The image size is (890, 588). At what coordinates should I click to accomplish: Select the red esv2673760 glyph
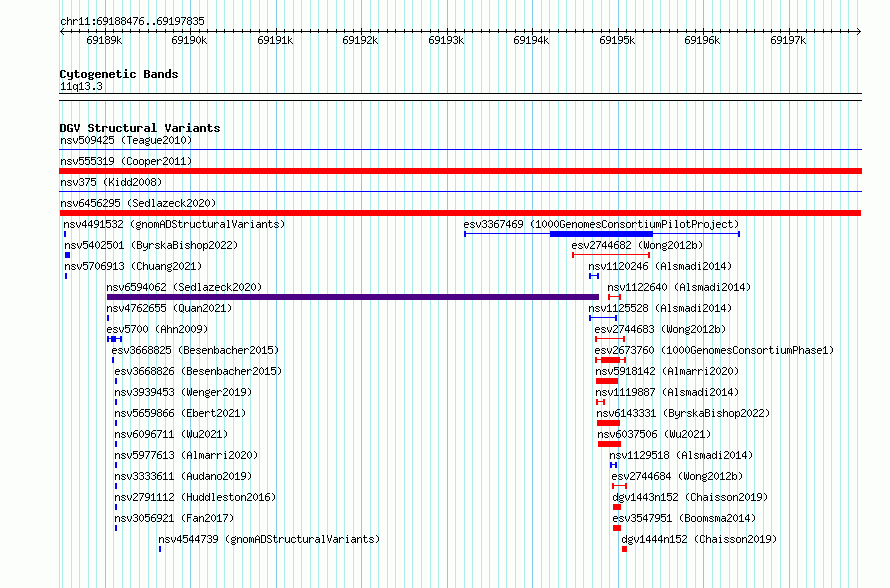point(610,360)
